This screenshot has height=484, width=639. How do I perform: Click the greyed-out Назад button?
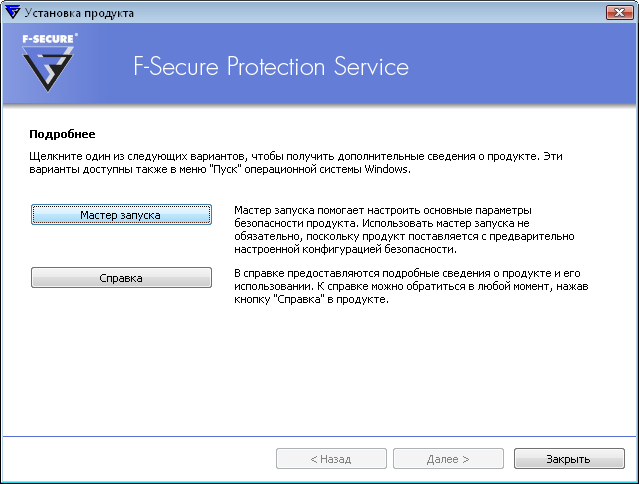[x=330, y=459]
